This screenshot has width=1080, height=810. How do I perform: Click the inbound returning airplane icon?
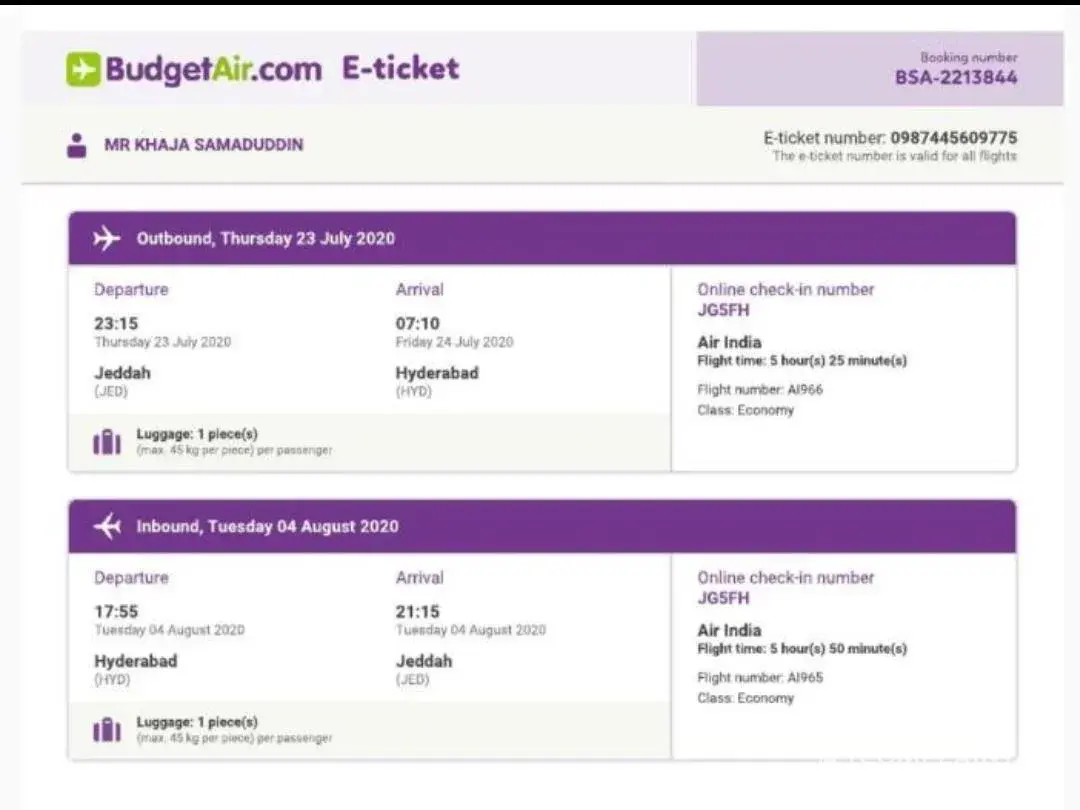pyautogui.click(x=106, y=526)
